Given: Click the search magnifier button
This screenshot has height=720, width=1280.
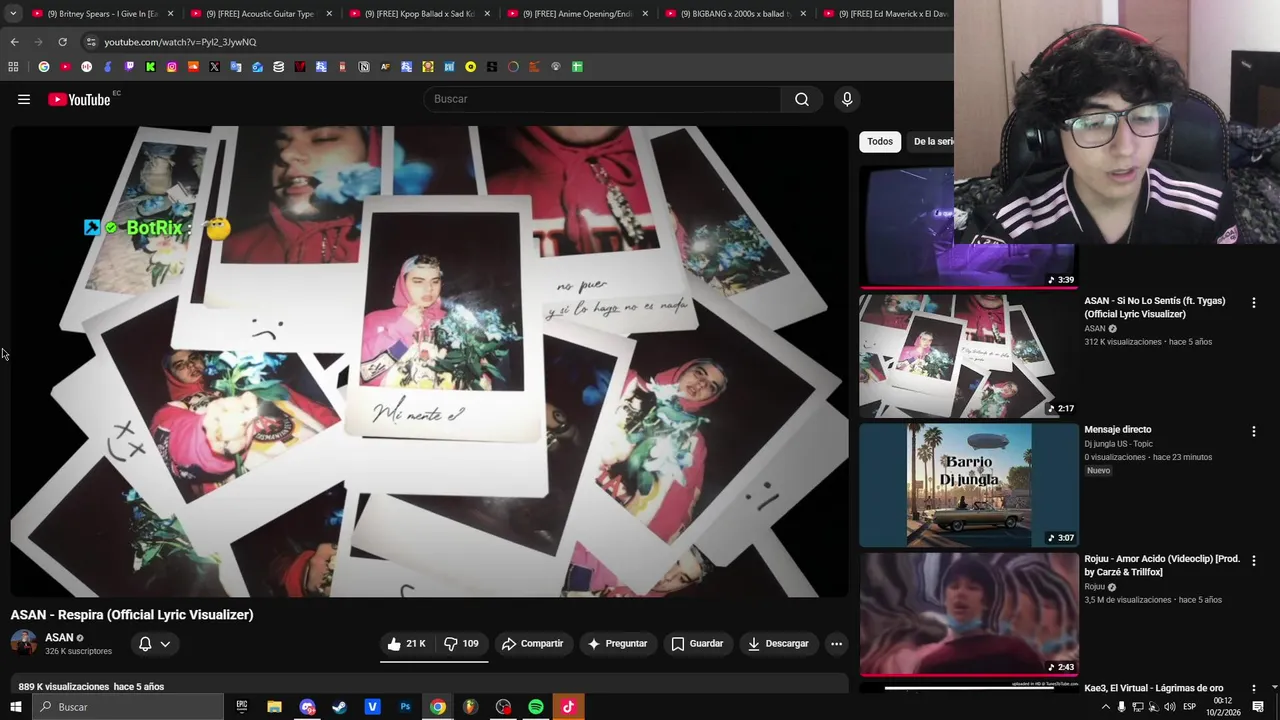Looking at the screenshot, I should pyautogui.click(x=802, y=99).
